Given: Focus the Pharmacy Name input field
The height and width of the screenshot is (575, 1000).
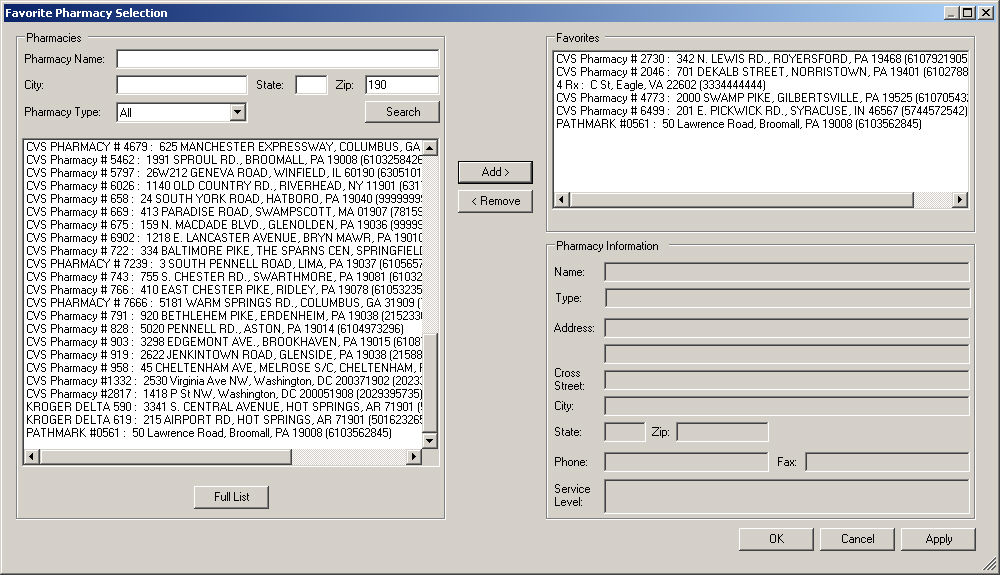Looking at the screenshot, I should (x=278, y=59).
